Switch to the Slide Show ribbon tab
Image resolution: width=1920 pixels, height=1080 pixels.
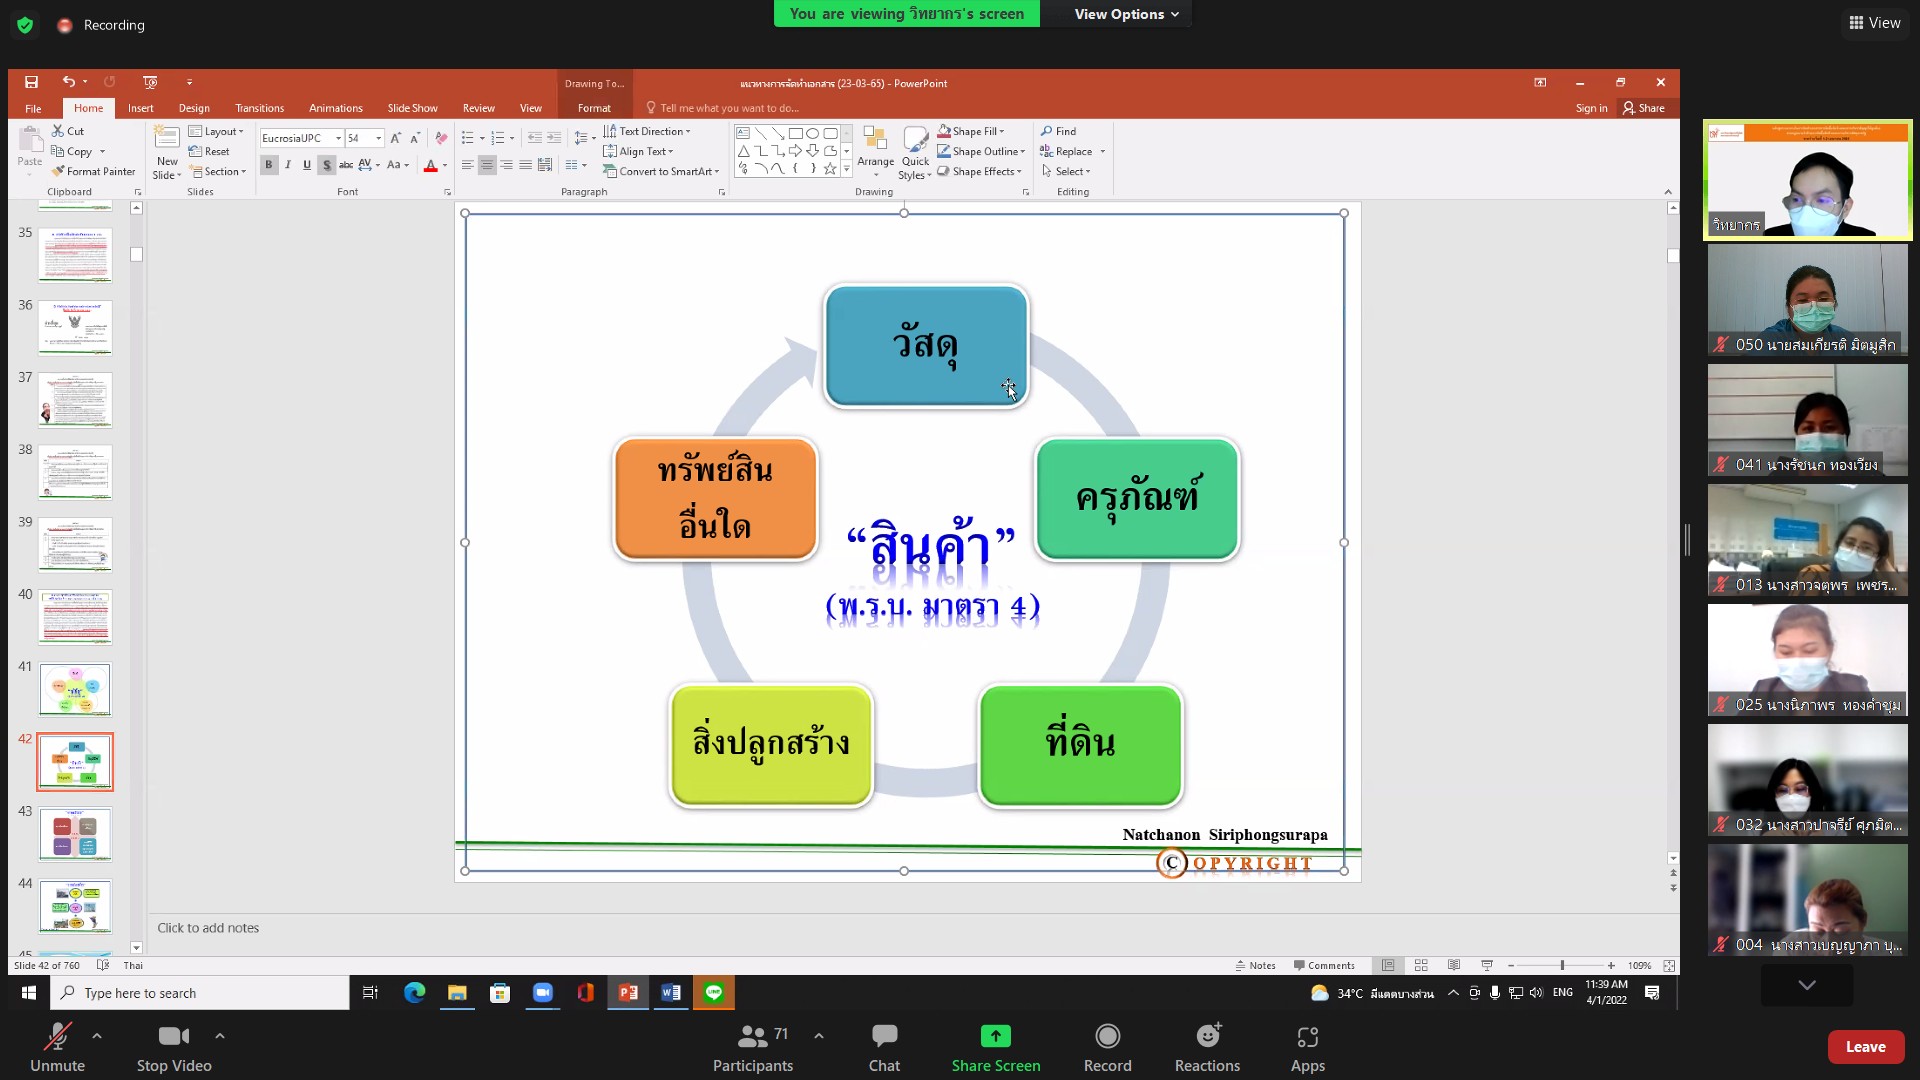pyautogui.click(x=413, y=108)
